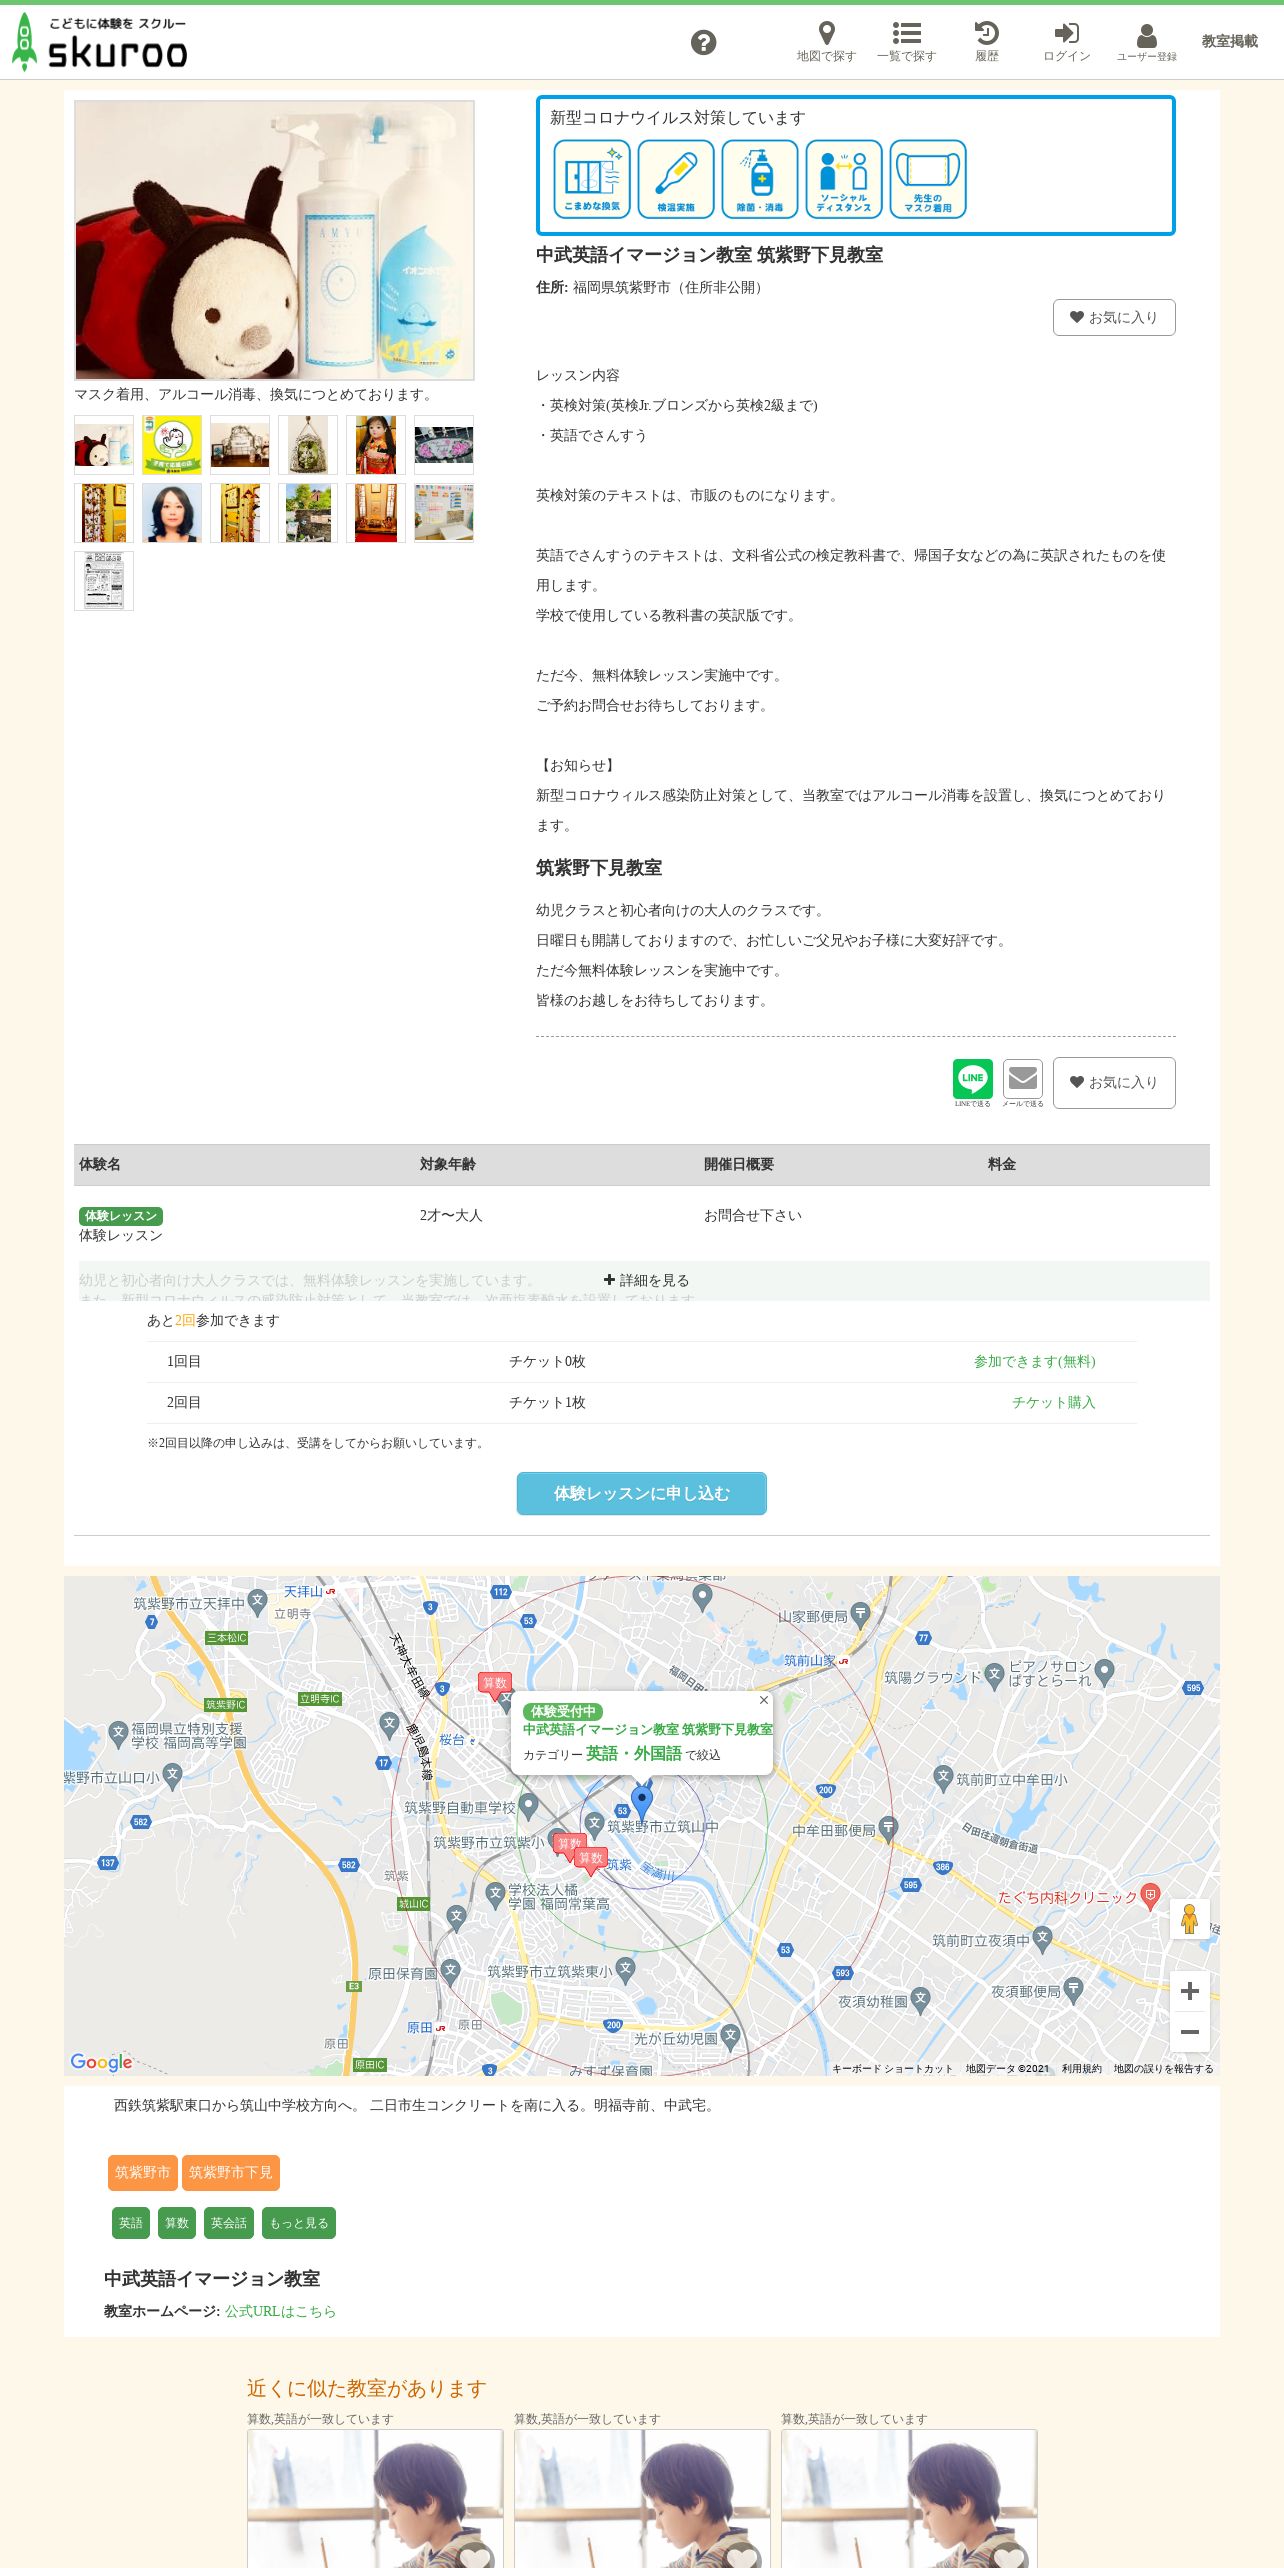
Task: Click the 筑紫野市 orange tag
Action: (x=142, y=2172)
